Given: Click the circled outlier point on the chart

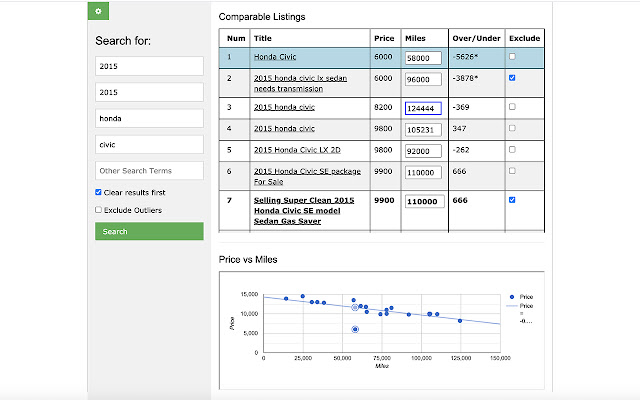Looking at the screenshot, I should [355, 329].
